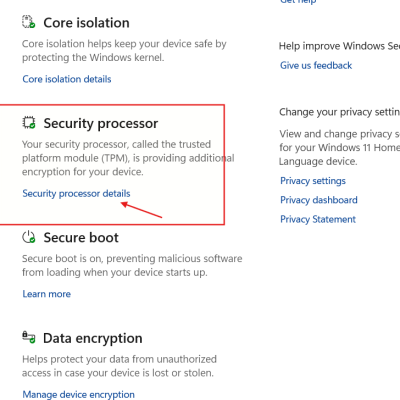Viewport: 400px width, 400px height.
Task: Open Privacy settings link
Action: pos(313,181)
